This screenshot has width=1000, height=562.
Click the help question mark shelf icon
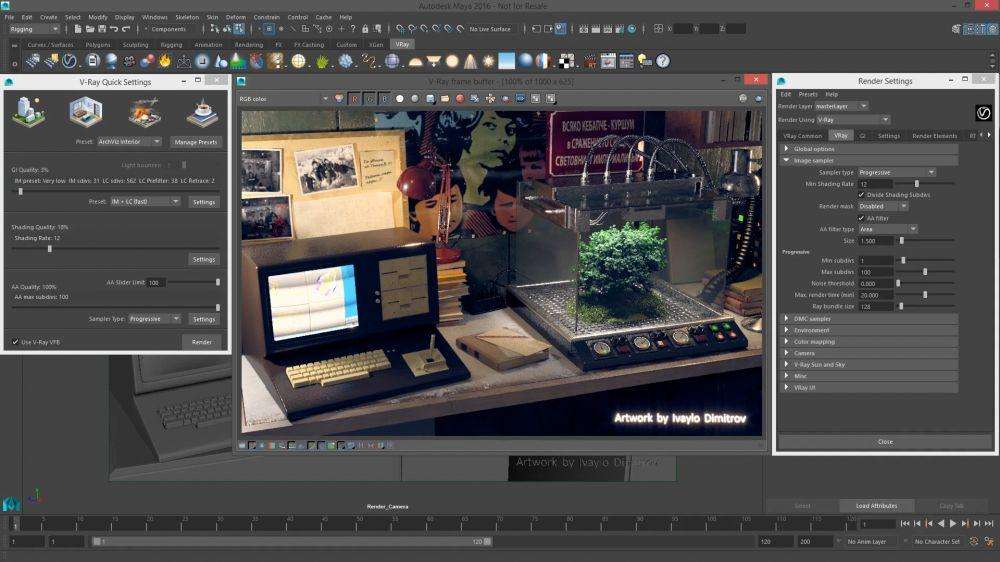[x=663, y=61]
